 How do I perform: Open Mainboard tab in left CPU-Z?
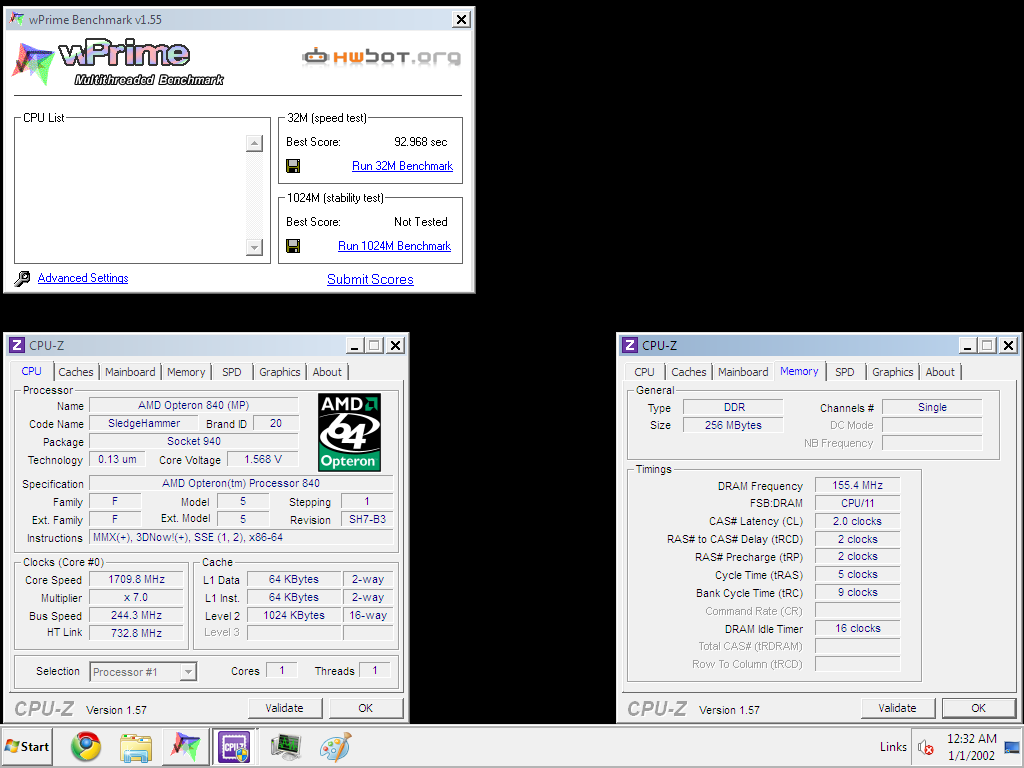click(x=130, y=372)
